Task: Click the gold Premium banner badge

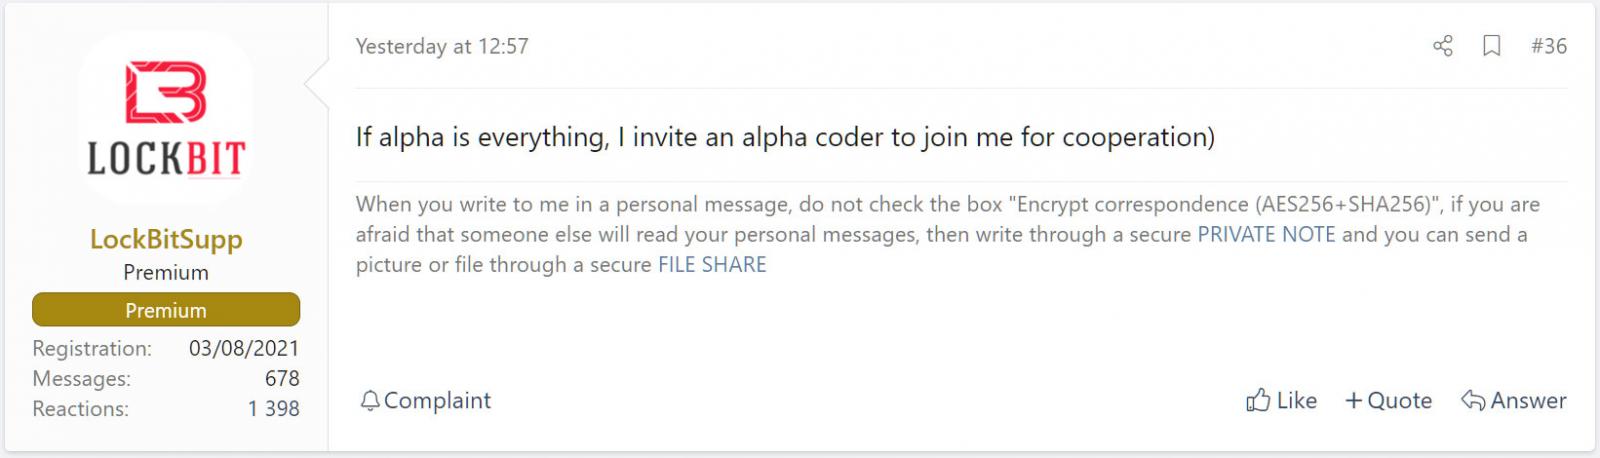Action: (x=166, y=310)
